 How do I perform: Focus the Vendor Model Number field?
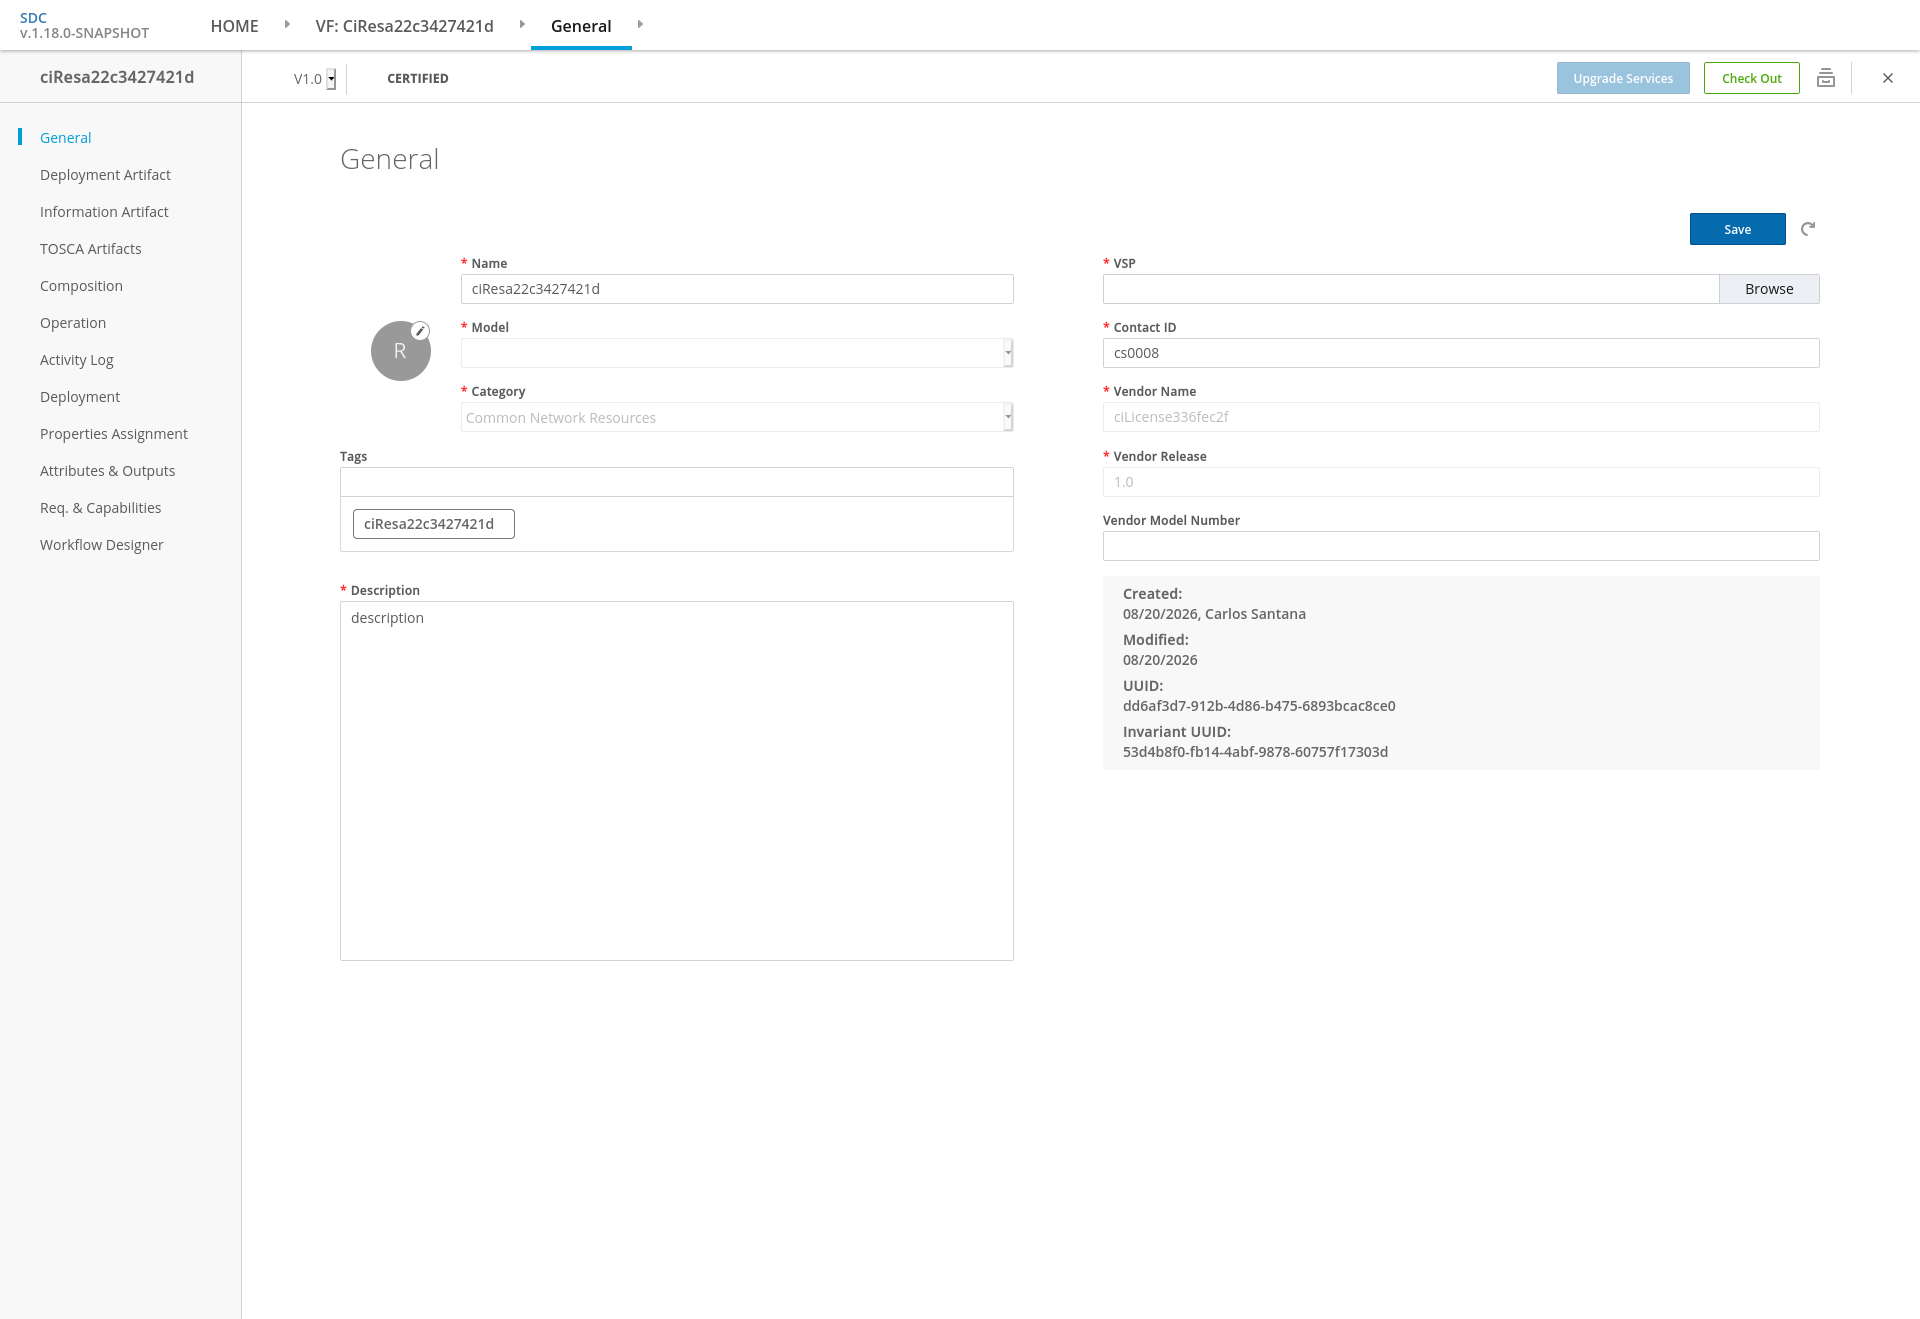pos(1461,546)
